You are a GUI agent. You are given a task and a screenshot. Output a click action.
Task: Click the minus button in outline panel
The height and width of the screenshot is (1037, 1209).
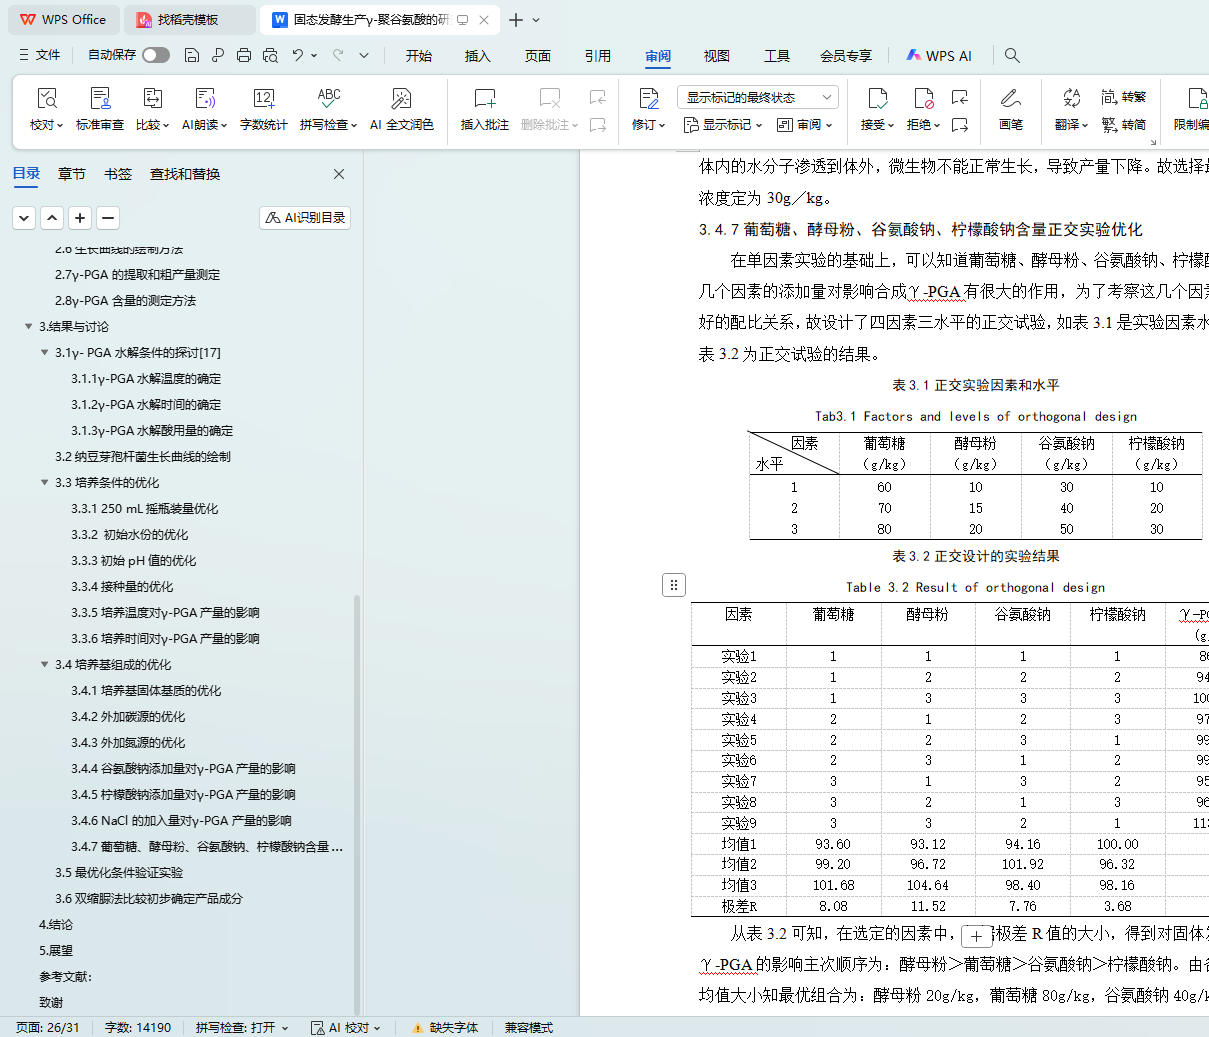pyautogui.click(x=108, y=217)
